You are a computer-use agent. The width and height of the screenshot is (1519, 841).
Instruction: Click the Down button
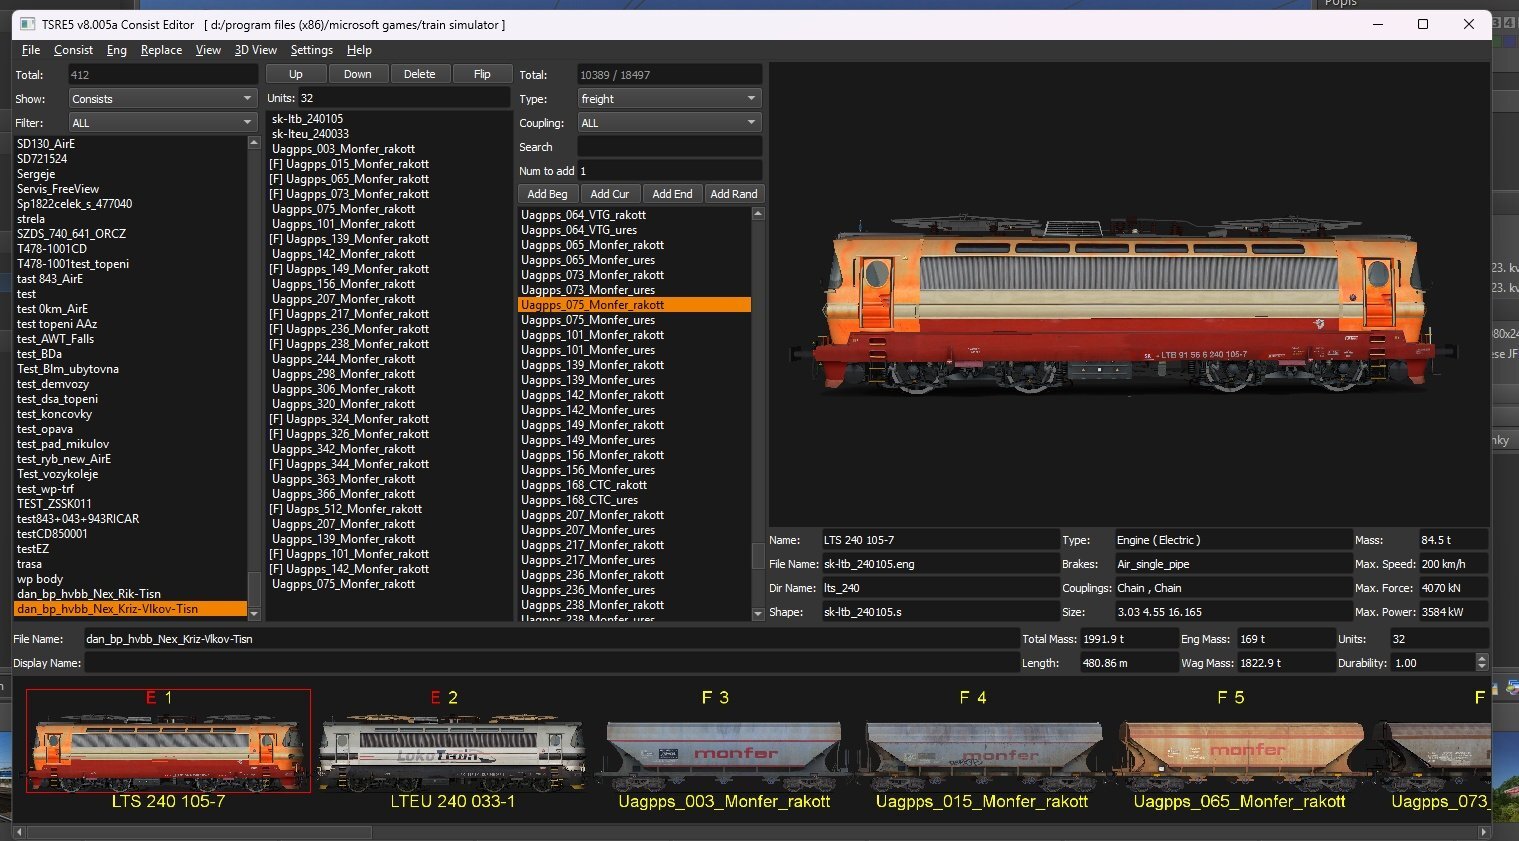357,74
